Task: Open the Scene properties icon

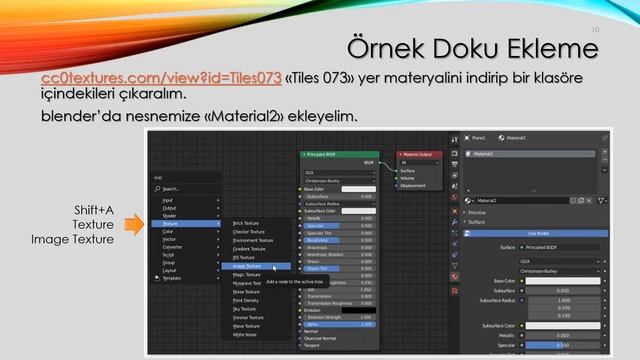Action: (455, 186)
